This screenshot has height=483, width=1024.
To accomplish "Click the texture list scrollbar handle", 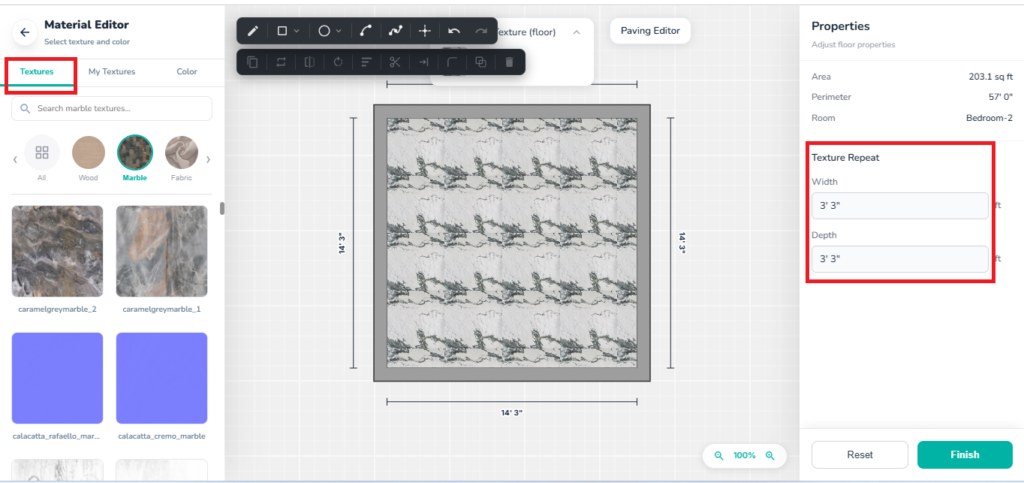I will (222, 208).
